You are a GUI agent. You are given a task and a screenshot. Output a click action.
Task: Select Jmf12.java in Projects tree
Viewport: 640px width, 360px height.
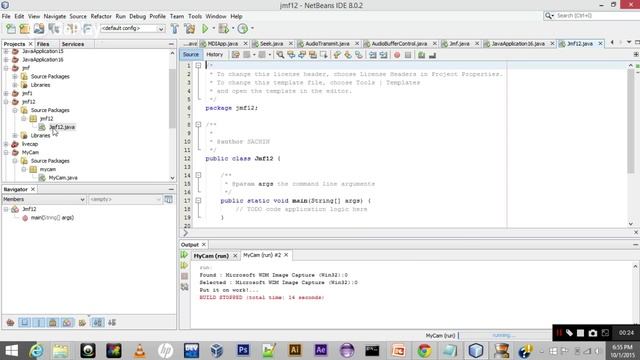[62, 127]
